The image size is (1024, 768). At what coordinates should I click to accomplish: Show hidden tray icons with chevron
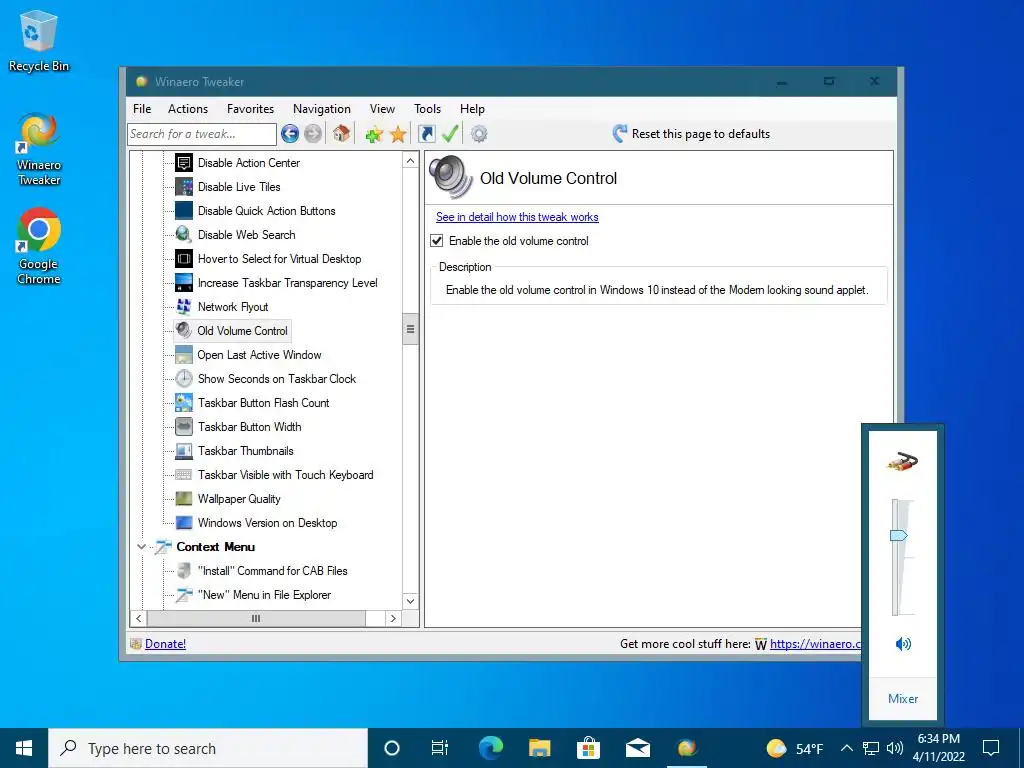pos(846,748)
